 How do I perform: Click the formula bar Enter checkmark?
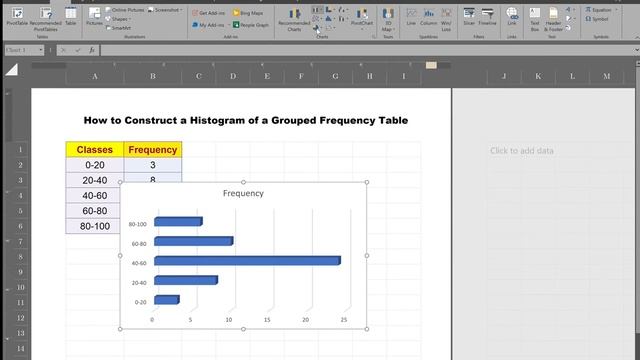click(78, 50)
